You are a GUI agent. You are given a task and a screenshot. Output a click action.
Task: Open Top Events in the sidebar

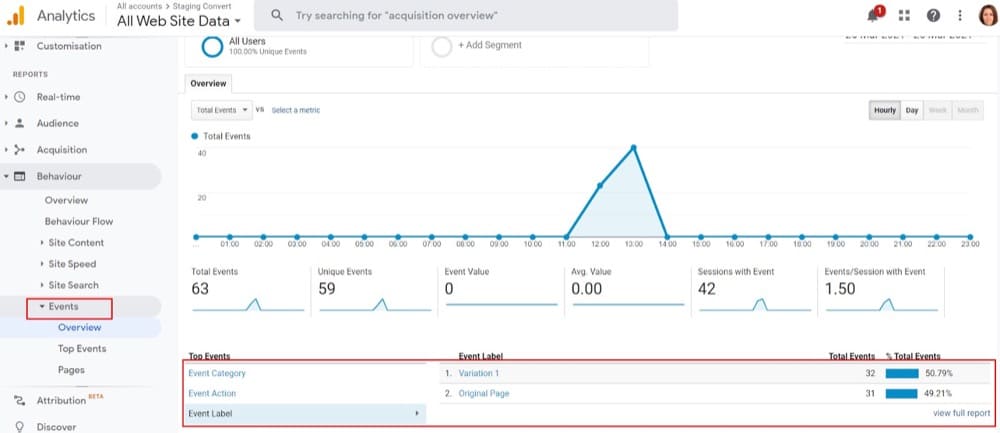[x=82, y=349]
